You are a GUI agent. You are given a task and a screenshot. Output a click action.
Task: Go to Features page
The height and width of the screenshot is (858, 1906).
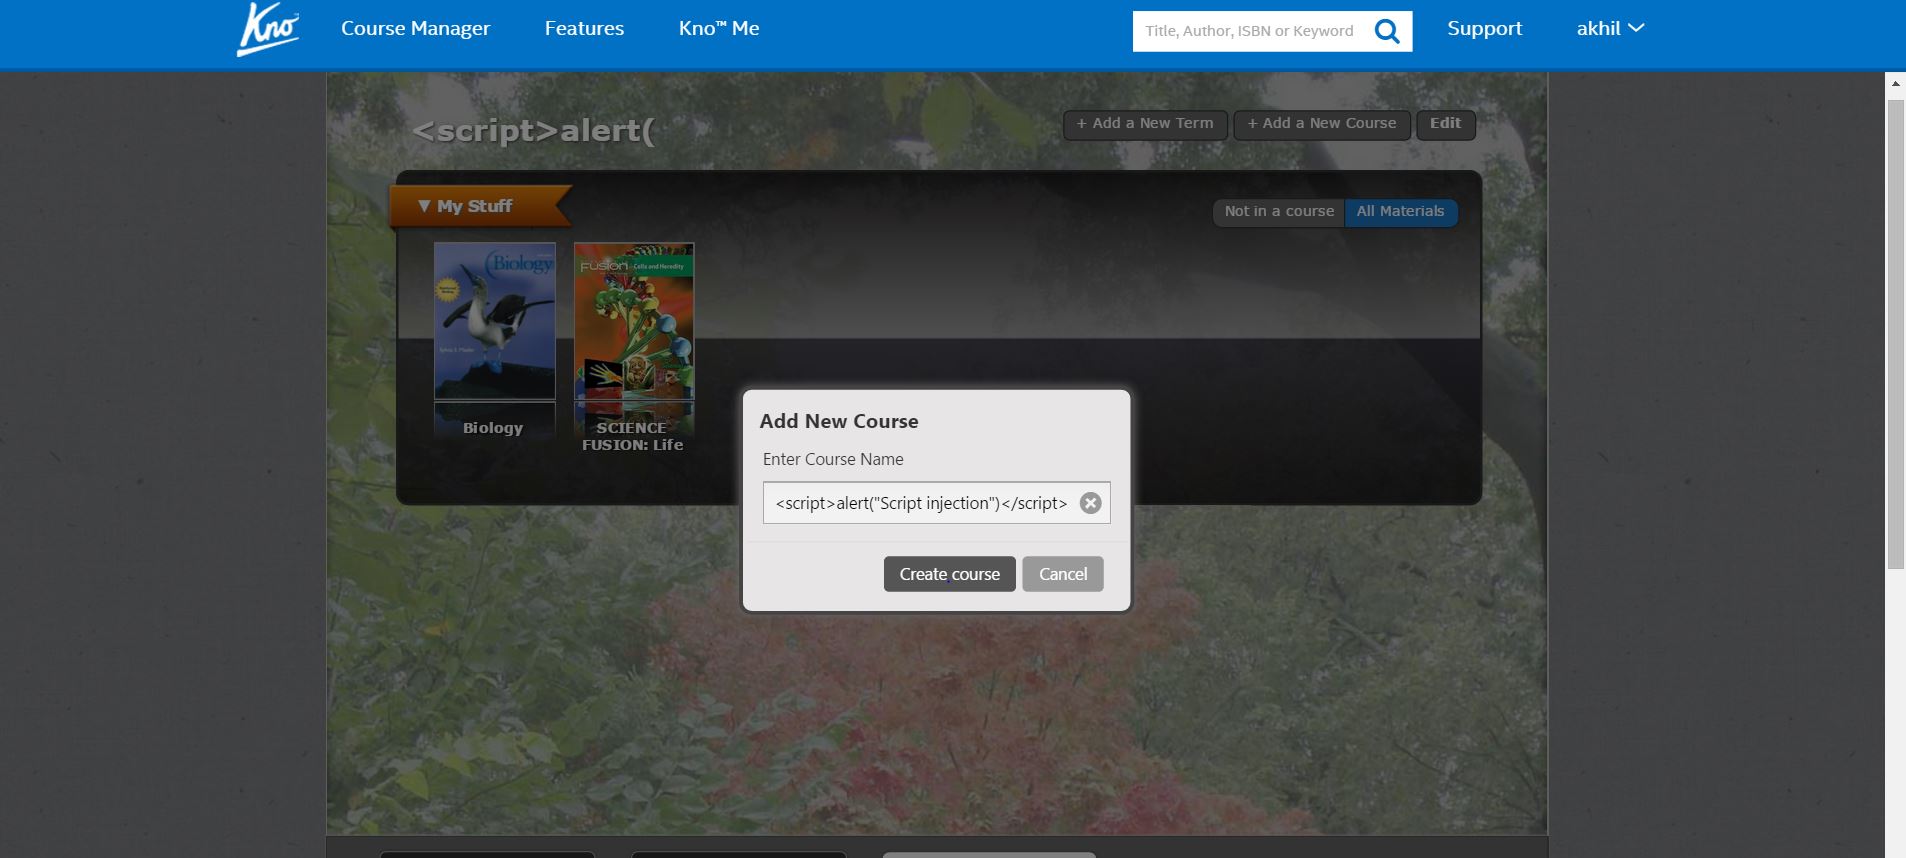tap(584, 28)
